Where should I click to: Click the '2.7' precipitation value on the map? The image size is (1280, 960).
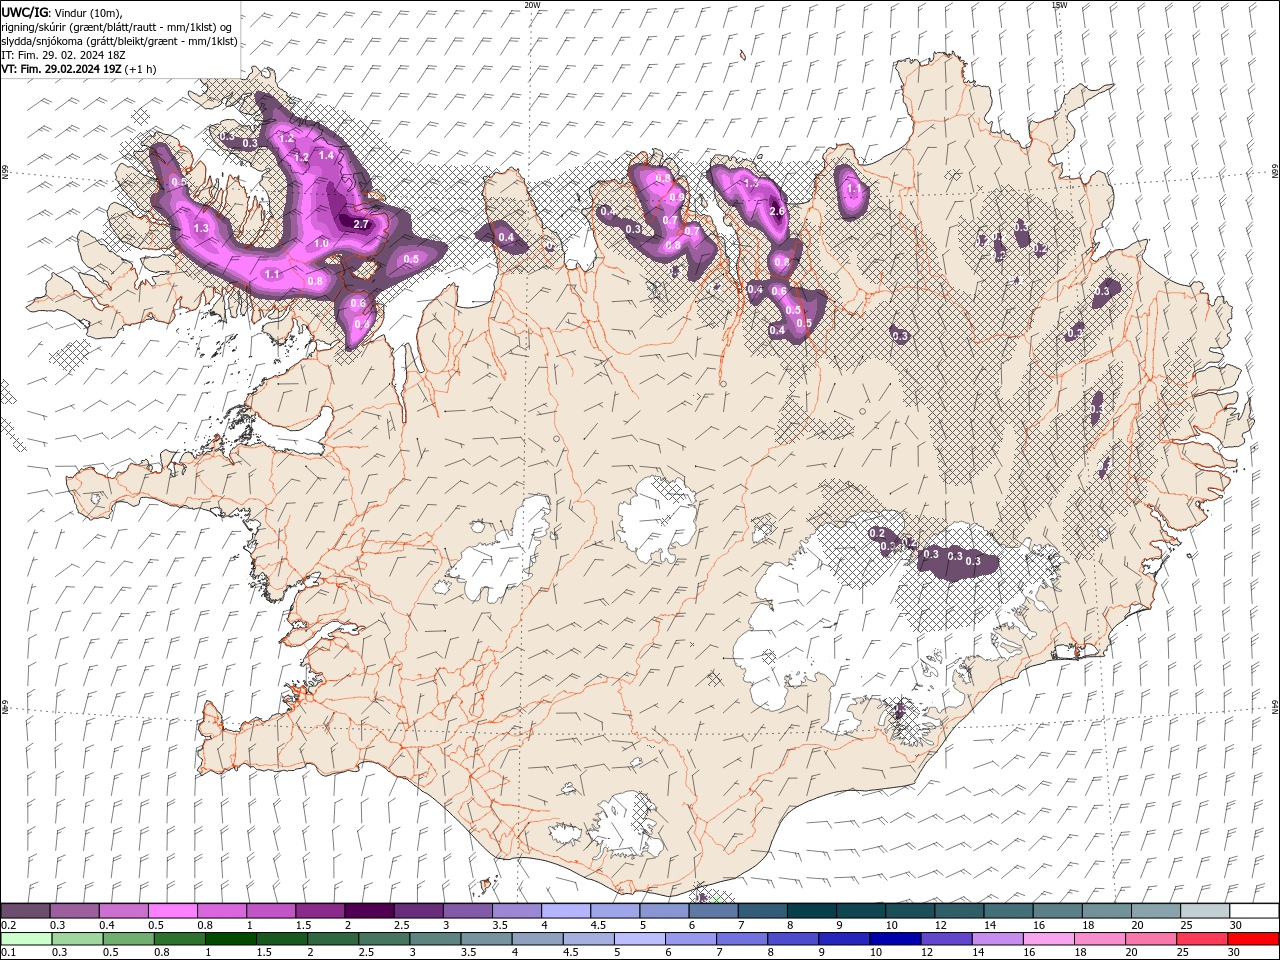(x=361, y=224)
